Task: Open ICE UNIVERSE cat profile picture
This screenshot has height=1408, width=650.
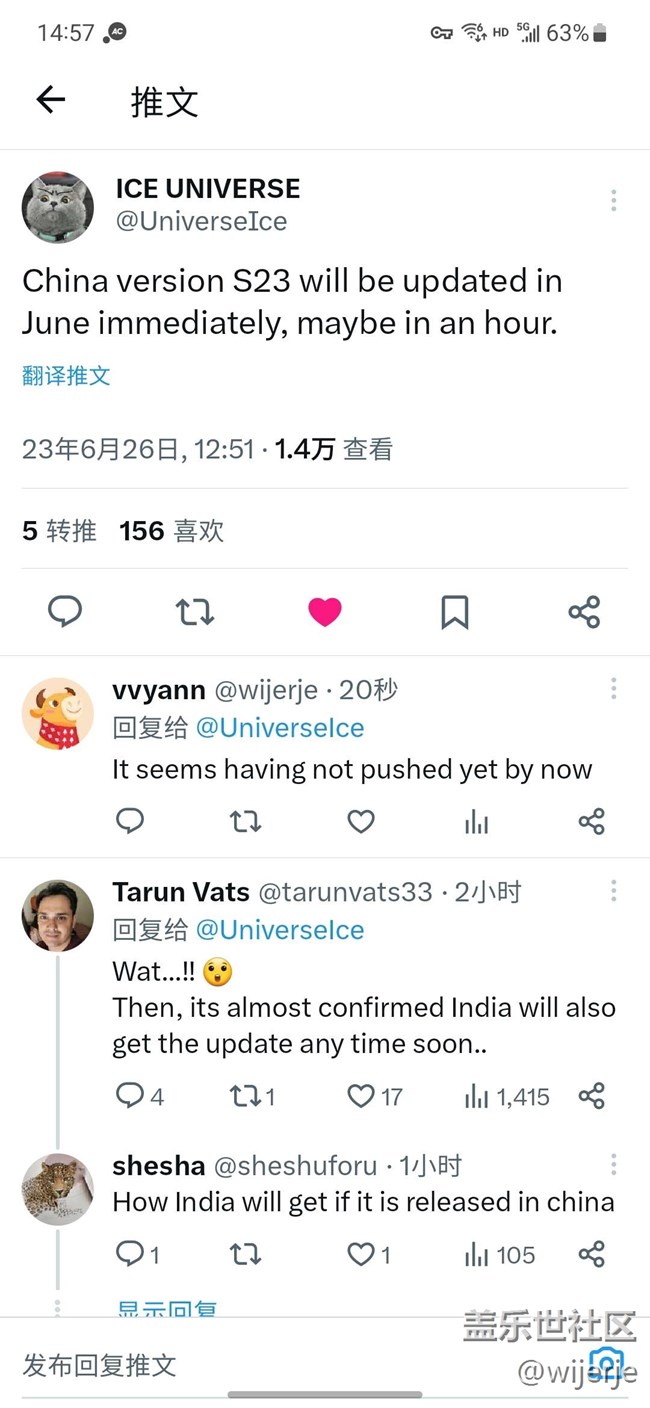Action: coord(58,208)
